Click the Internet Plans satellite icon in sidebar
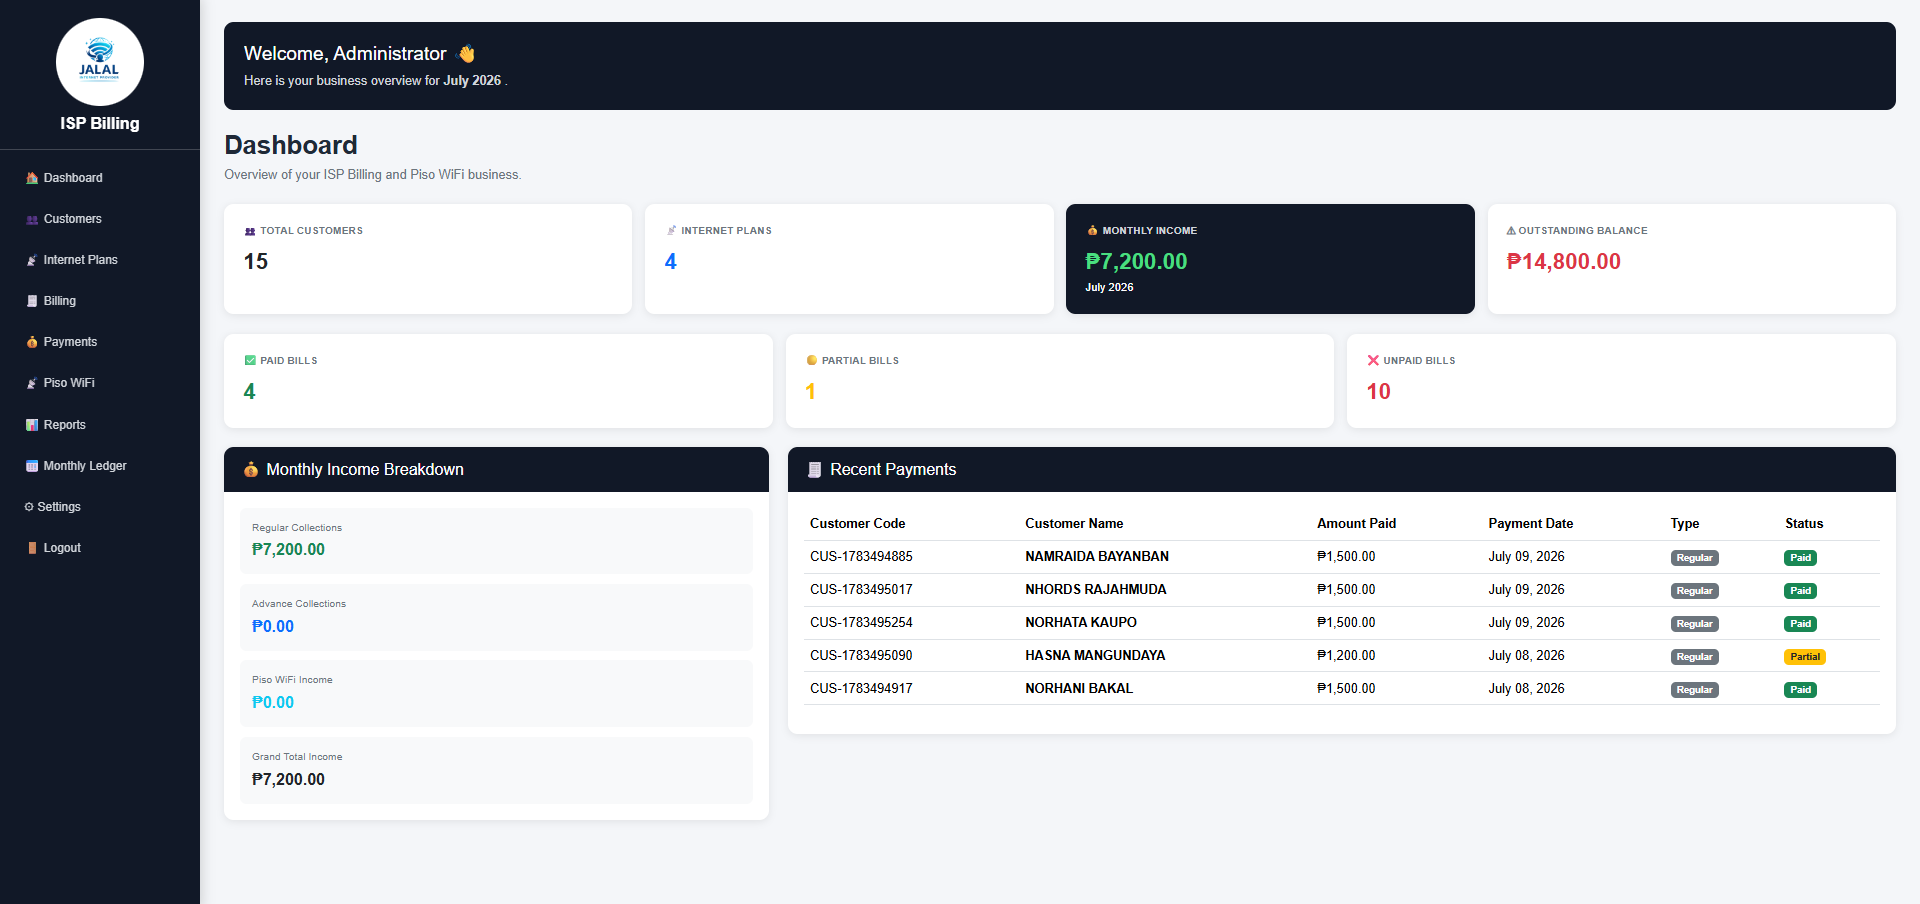 point(32,260)
